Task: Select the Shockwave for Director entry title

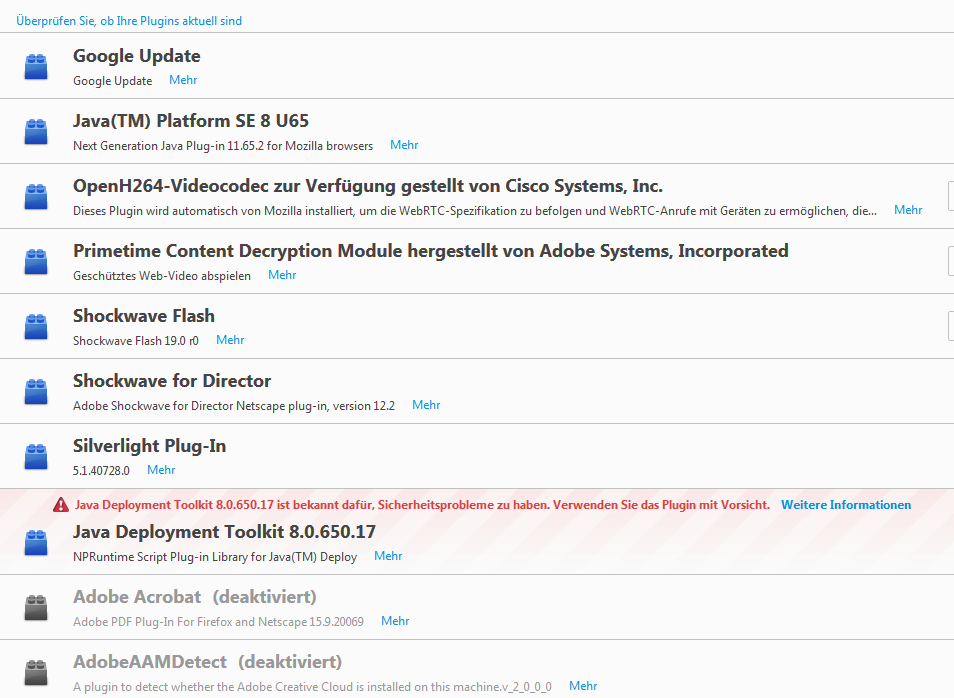Action: pos(172,381)
